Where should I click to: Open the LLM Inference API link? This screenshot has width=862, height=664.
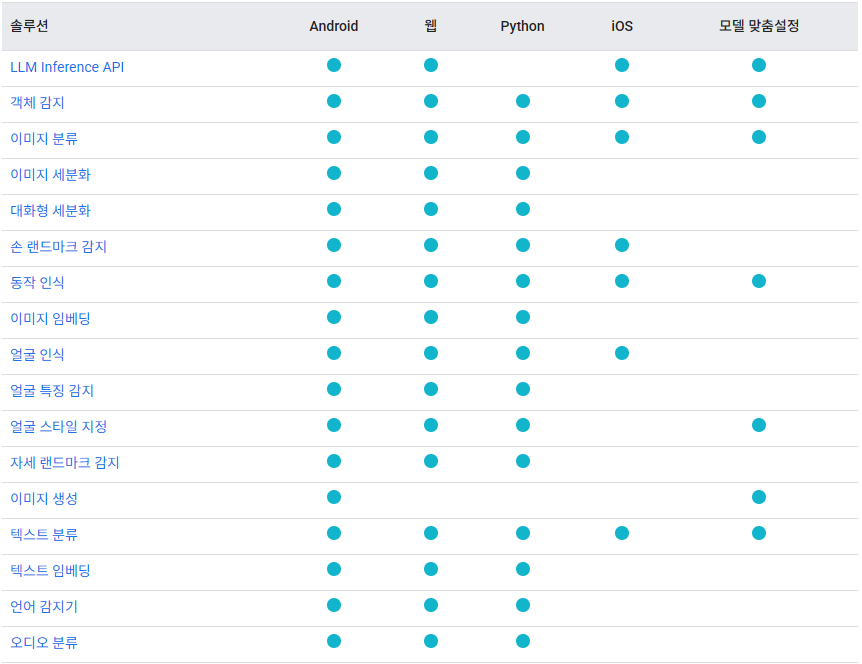pyautogui.click(x=67, y=67)
